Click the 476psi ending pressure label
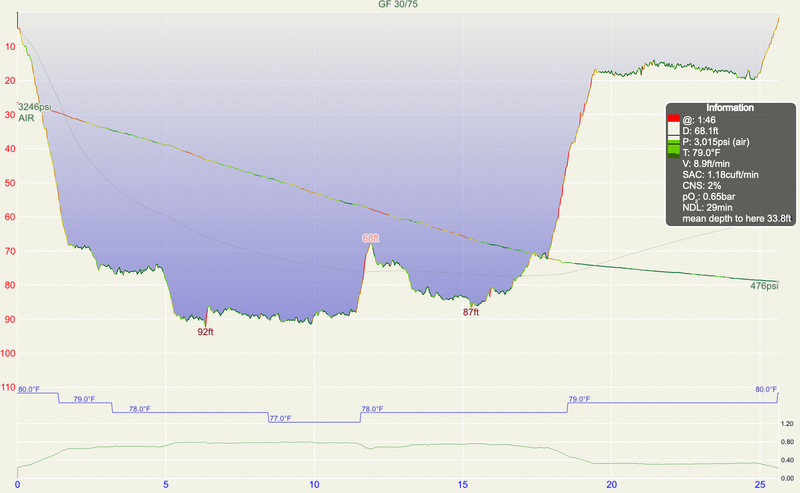 765,286
